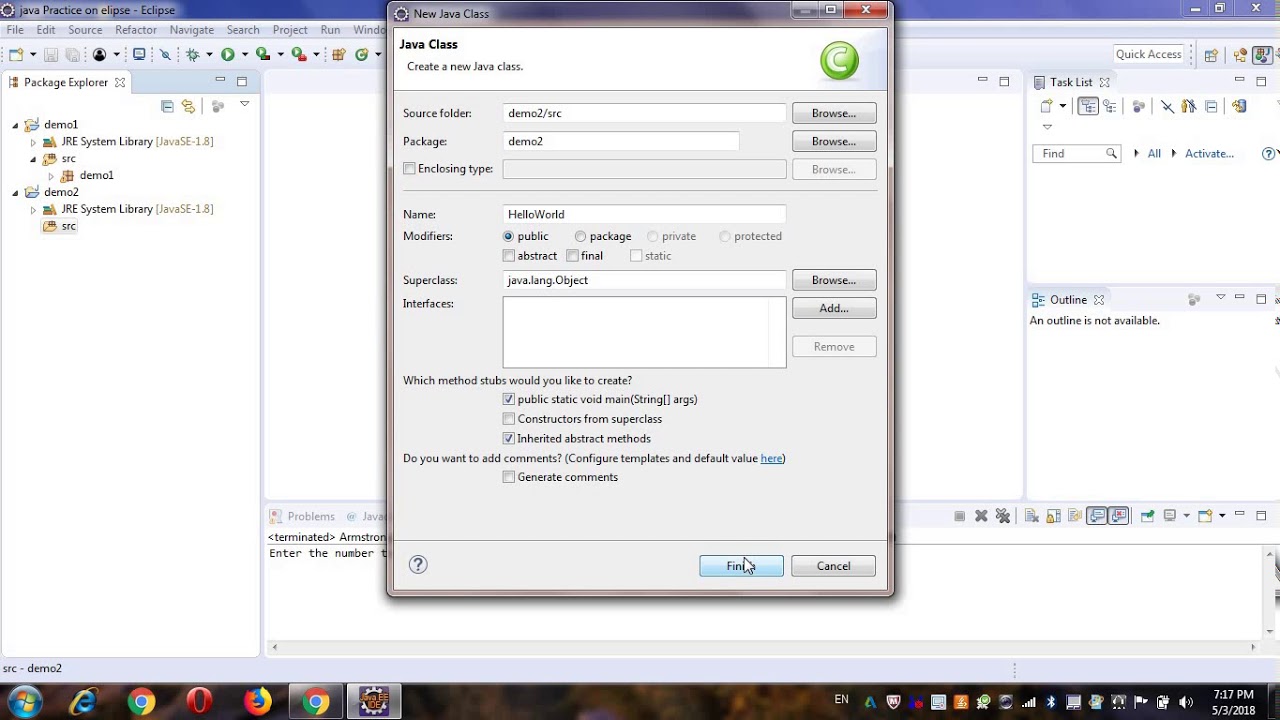The height and width of the screenshot is (720, 1280).
Task: Click Finish in New Java Class dialog
Action: [741, 566]
